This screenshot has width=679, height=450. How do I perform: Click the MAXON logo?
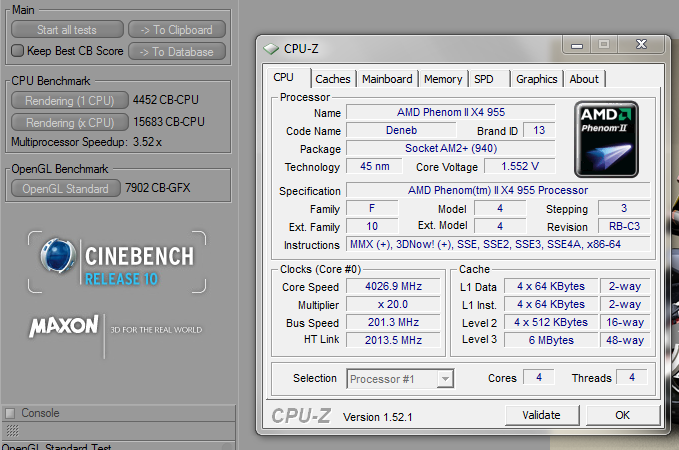pos(64,326)
